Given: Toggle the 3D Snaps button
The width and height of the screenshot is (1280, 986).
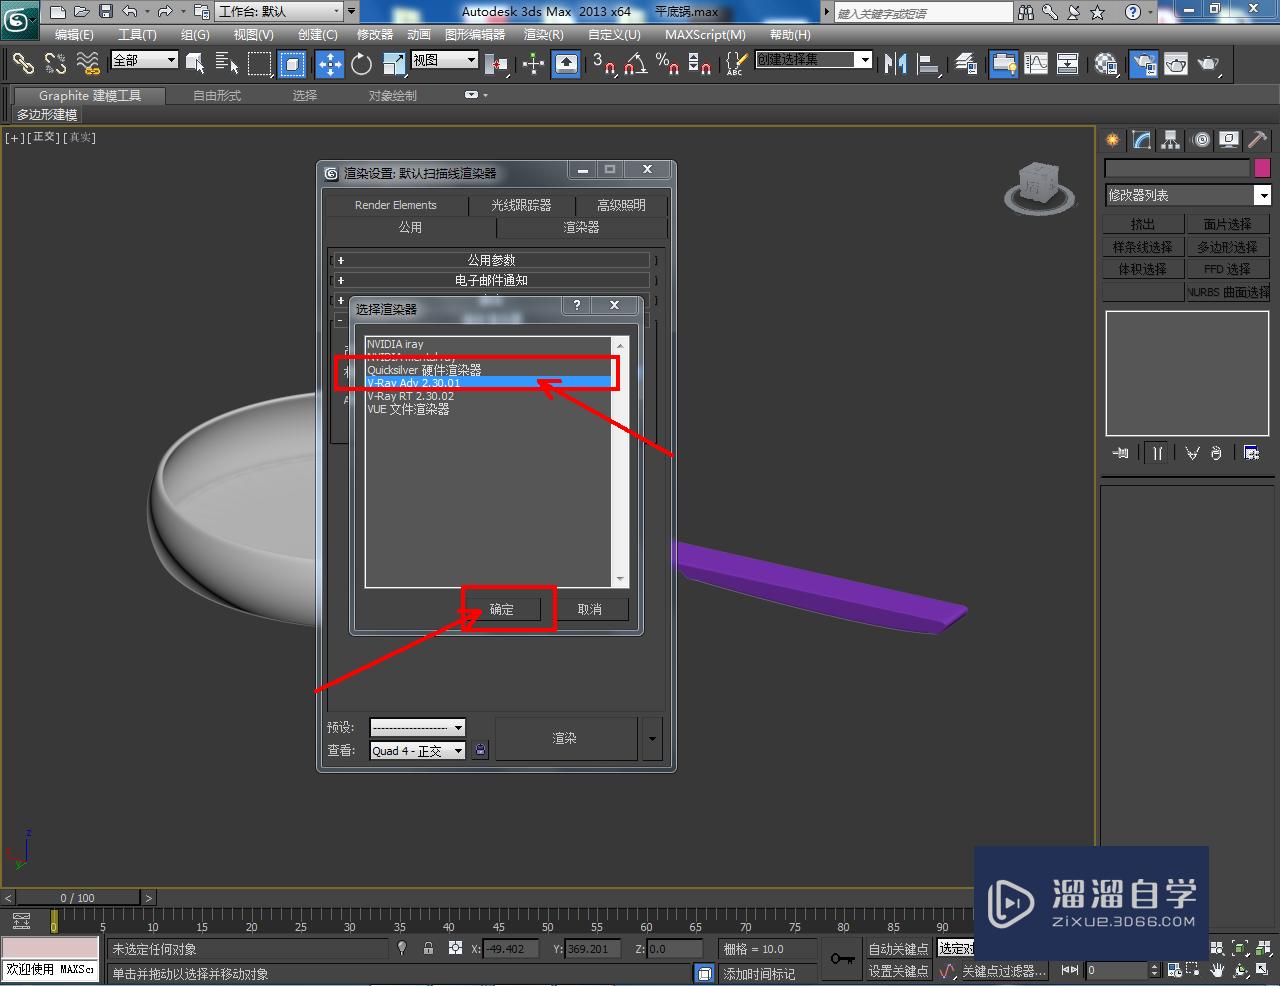Looking at the screenshot, I should point(604,64).
